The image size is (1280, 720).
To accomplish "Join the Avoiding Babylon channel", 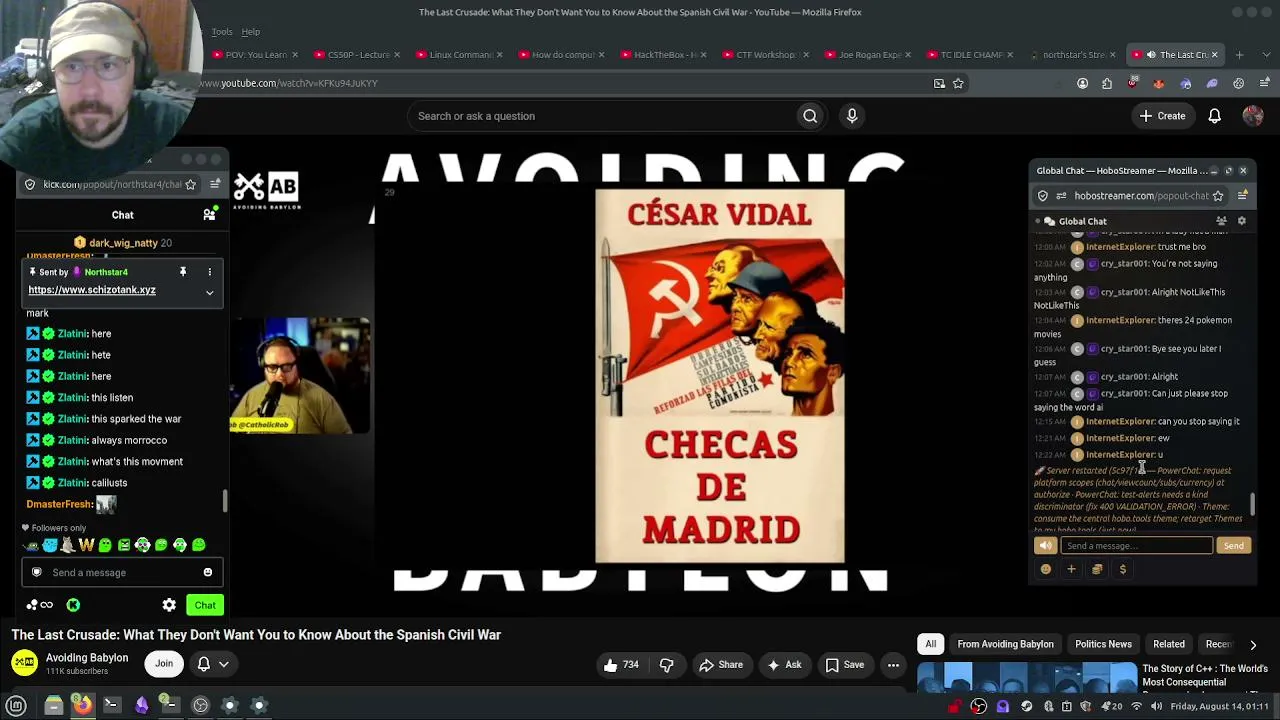I will (x=164, y=664).
